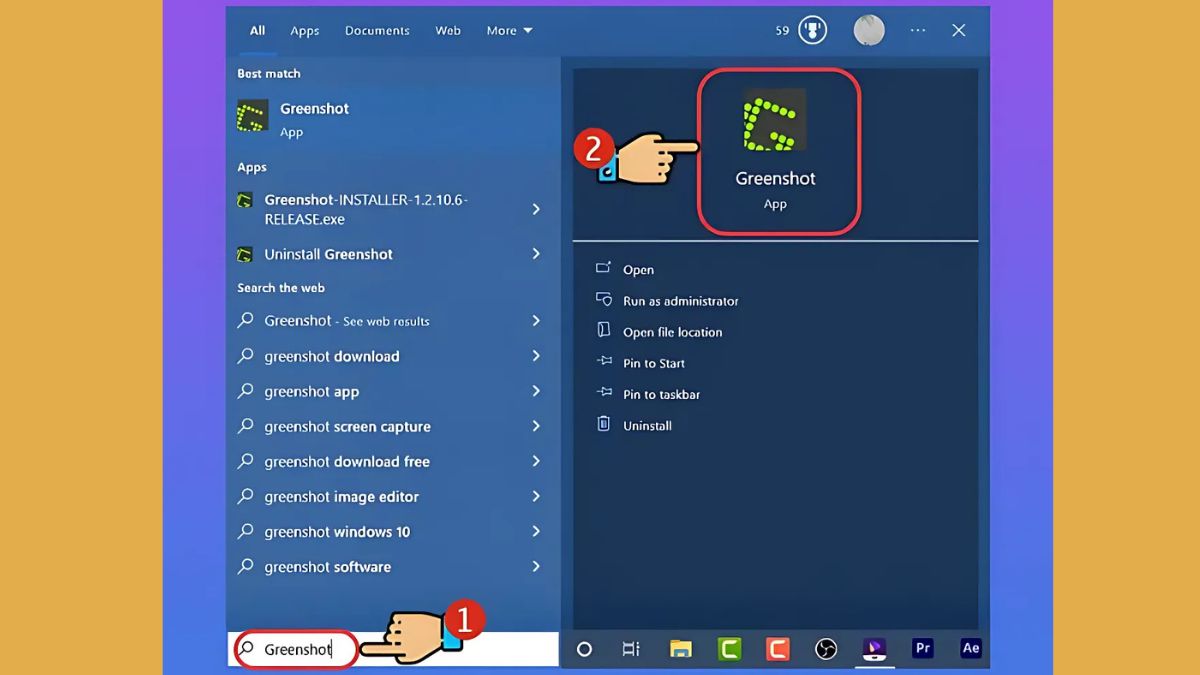This screenshot has height=675, width=1200.
Task: Click the Uninstall trash icon
Action: 603,424
